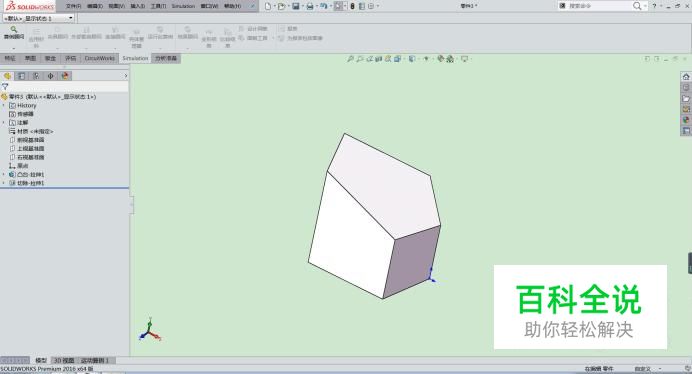The height and width of the screenshot is (374, 692).
Task: Undo the last action with the Undo icon
Action: (323, 6)
